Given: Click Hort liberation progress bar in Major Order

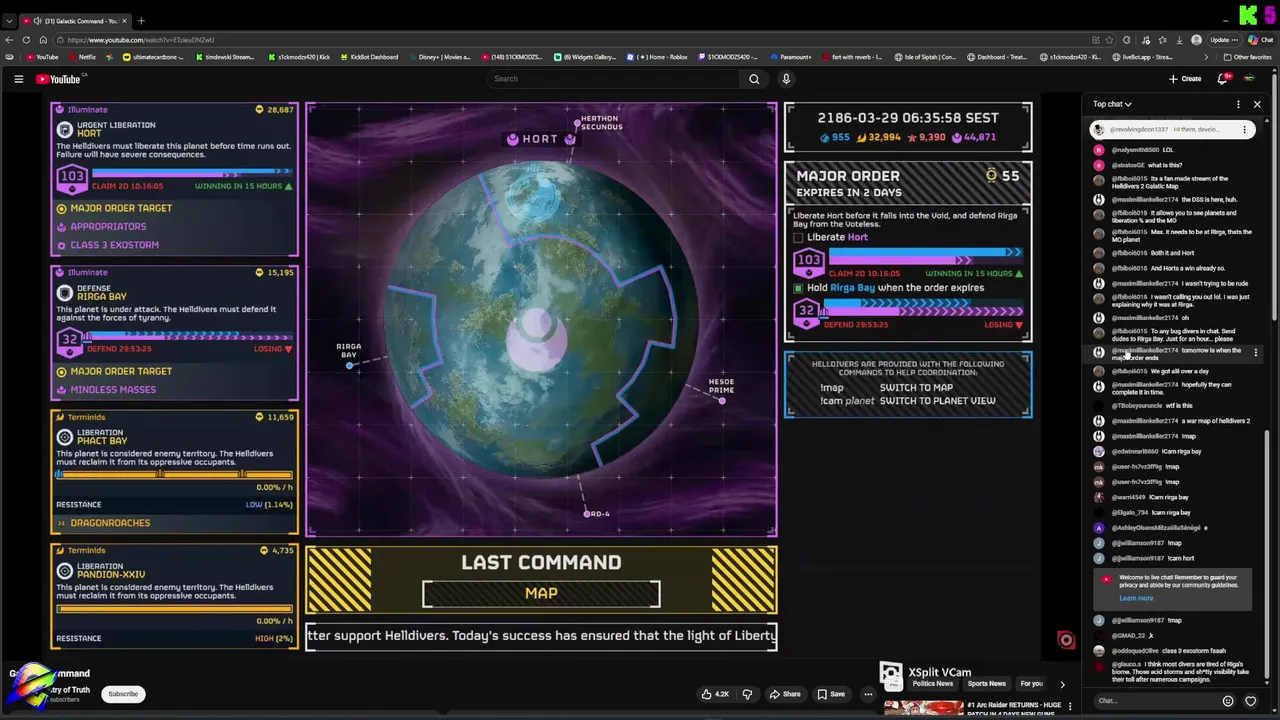Looking at the screenshot, I should 923,258.
